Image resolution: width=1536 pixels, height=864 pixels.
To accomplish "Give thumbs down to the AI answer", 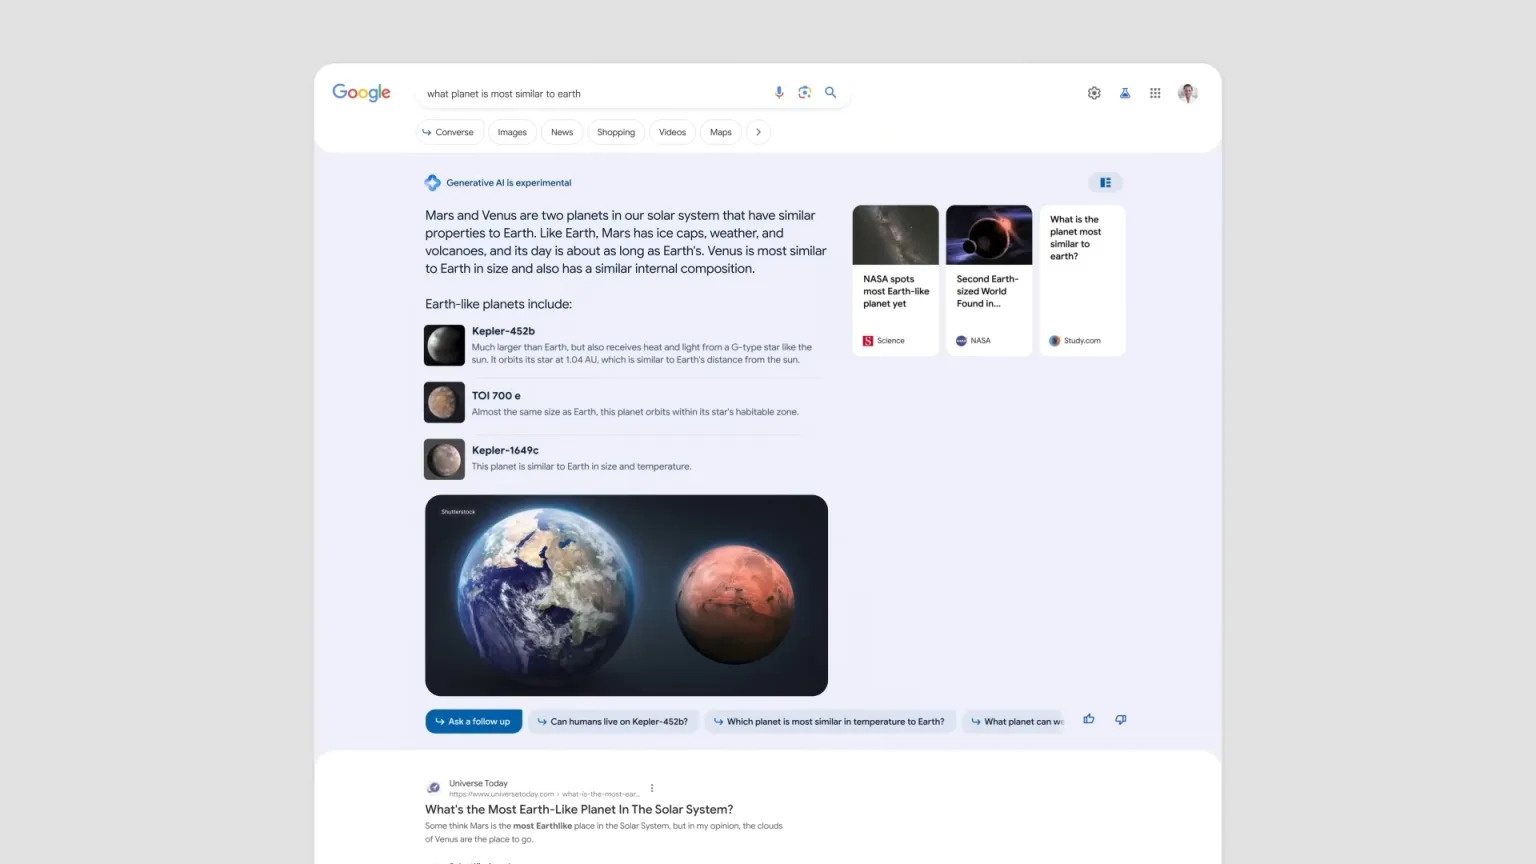I will point(1120,719).
